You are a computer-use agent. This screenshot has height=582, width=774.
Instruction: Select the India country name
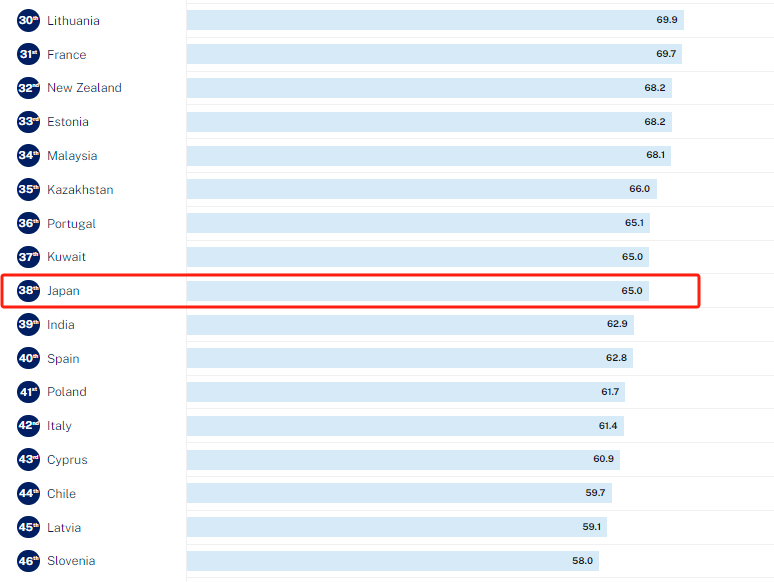point(61,325)
